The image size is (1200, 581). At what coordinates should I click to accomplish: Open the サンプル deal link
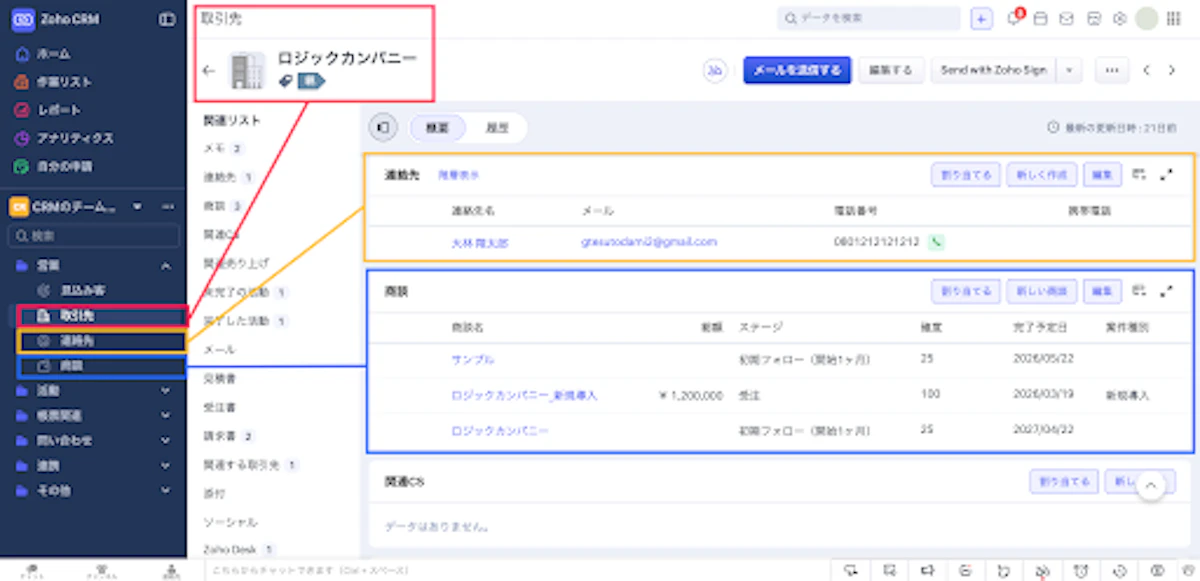click(x=472, y=359)
